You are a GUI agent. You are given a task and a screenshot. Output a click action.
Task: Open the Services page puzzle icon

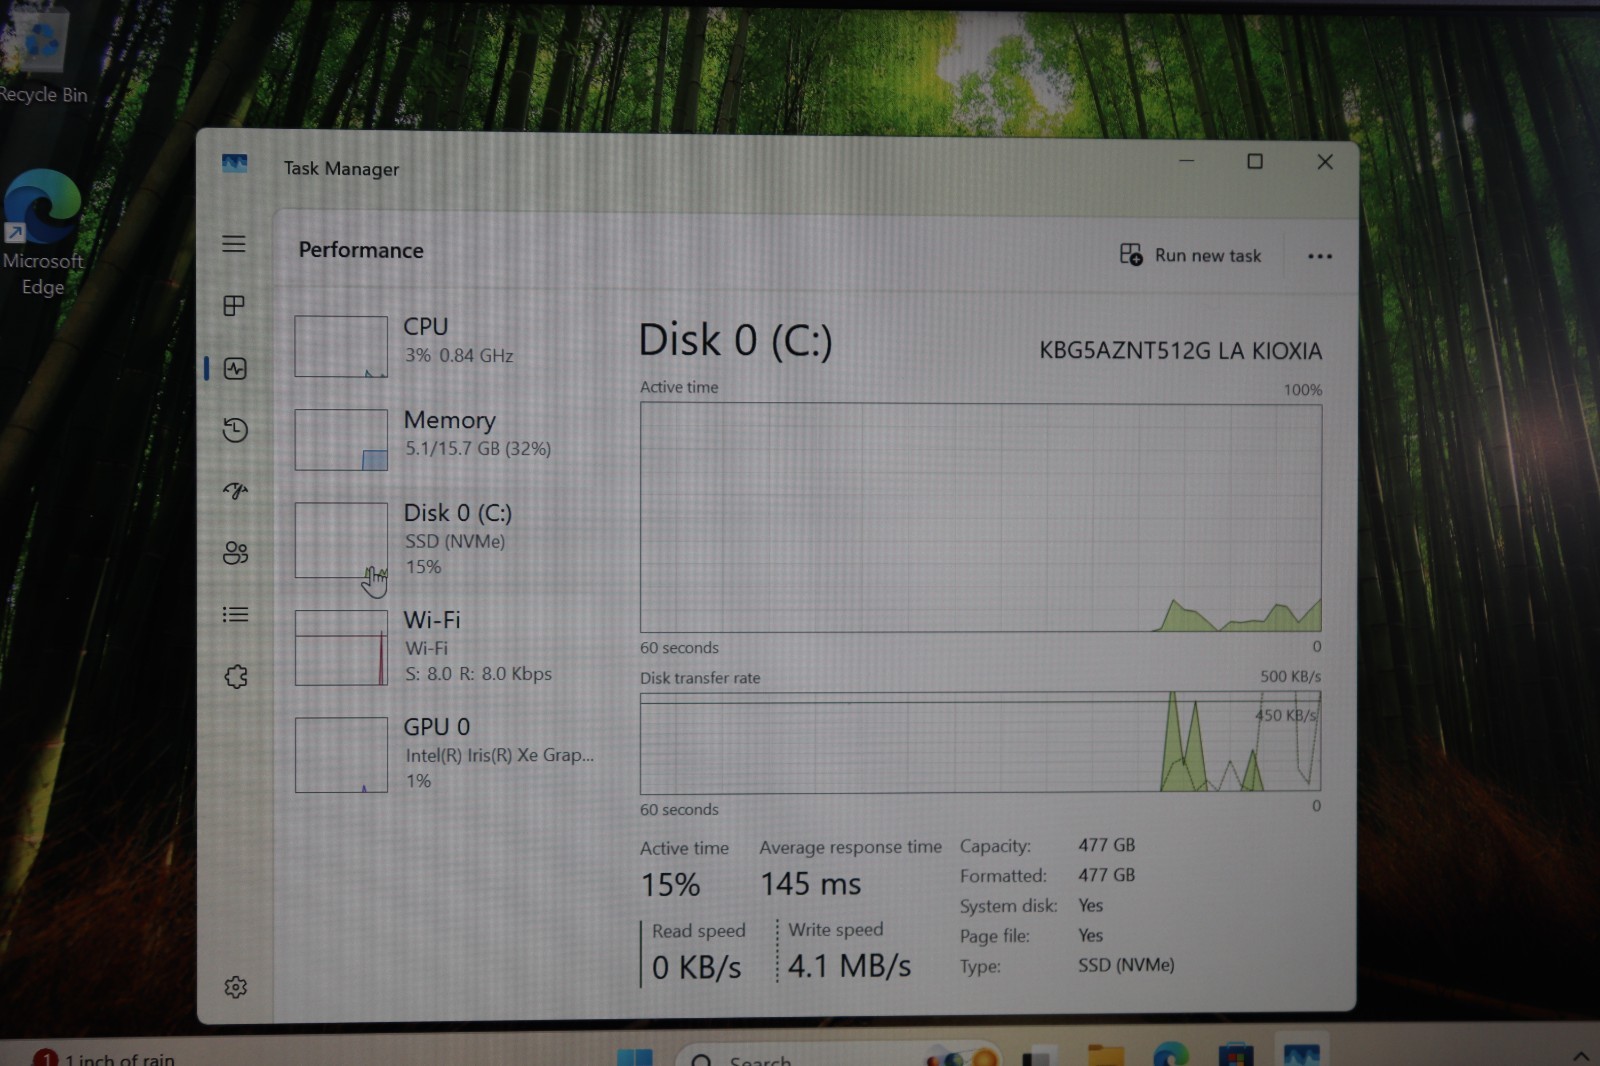coord(236,677)
